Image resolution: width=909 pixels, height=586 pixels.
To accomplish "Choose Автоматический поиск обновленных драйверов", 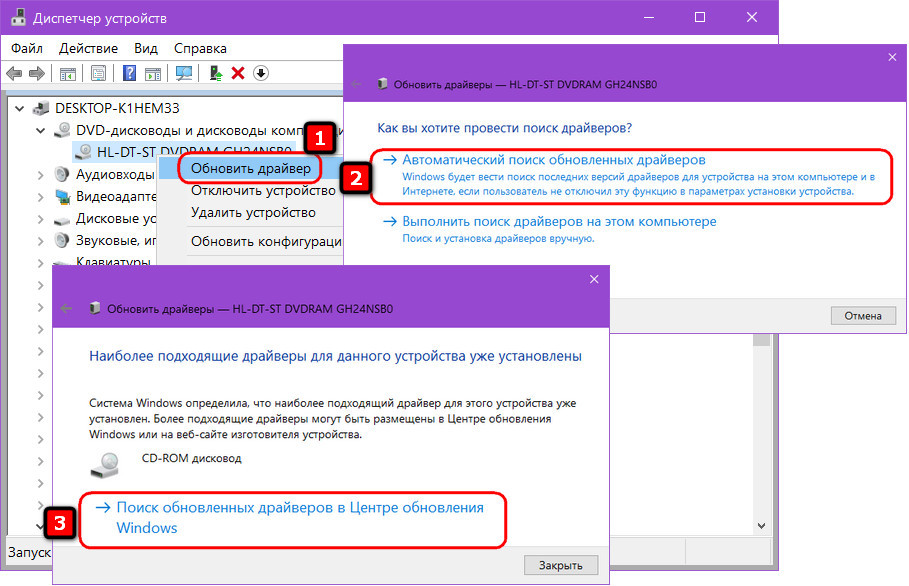I will pos(554,160).
